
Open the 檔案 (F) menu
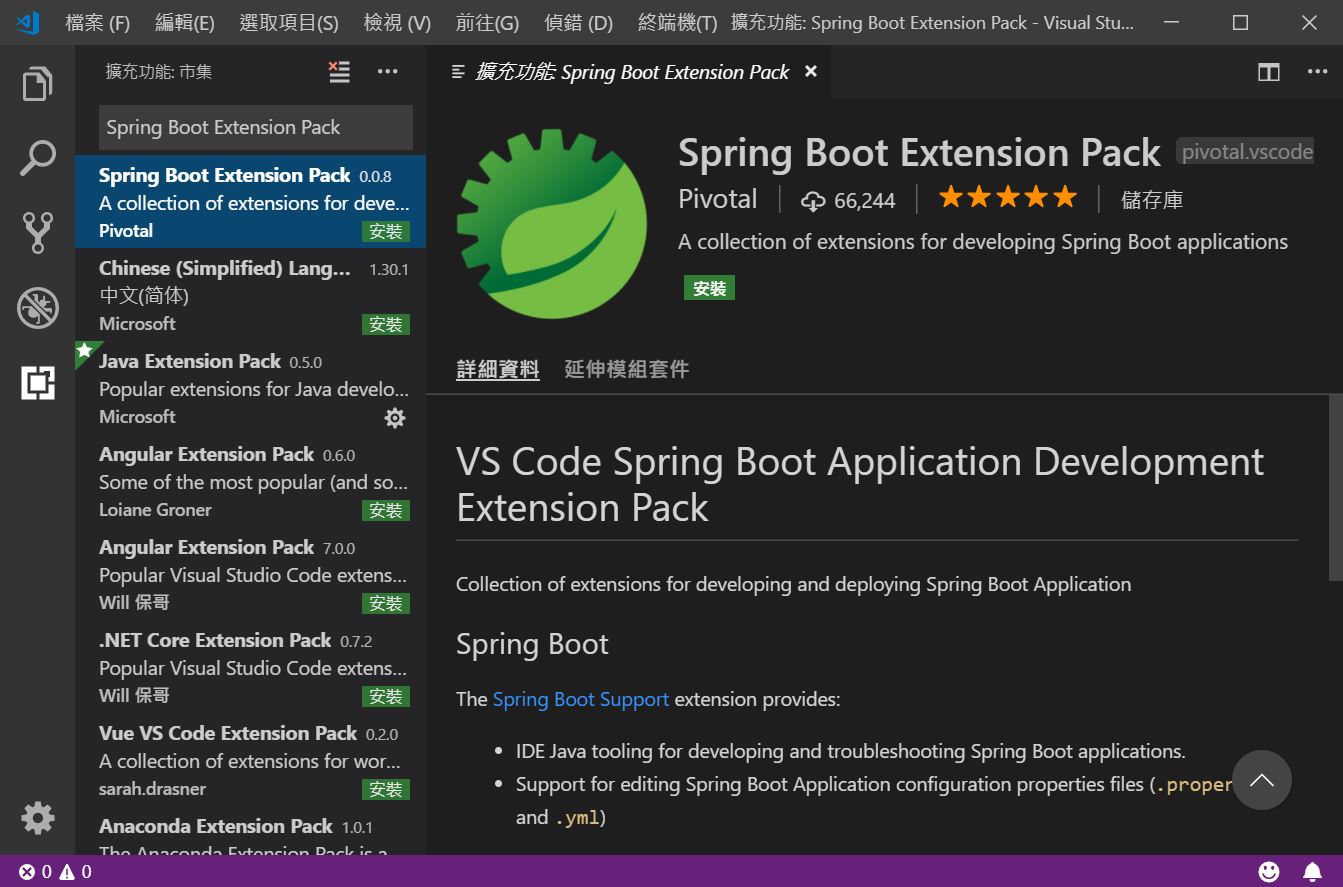click(x=98, y=22)
